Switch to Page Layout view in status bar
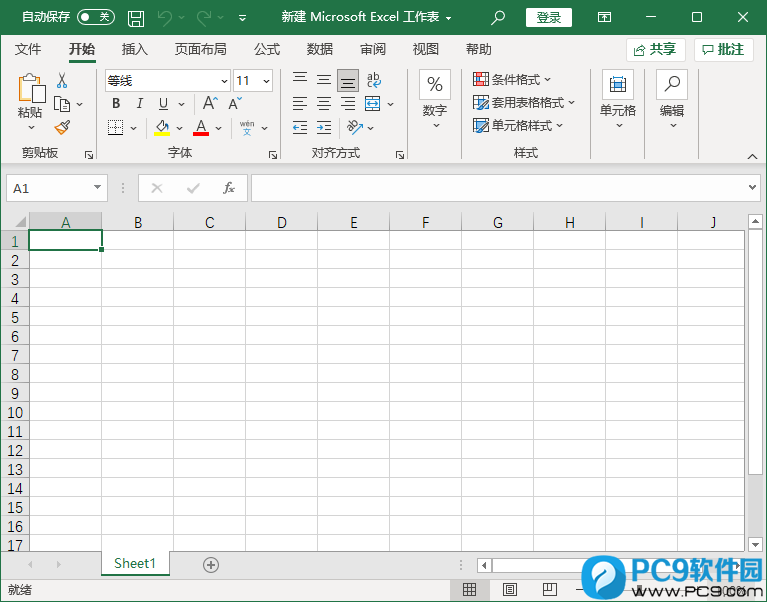 [510, 590]
